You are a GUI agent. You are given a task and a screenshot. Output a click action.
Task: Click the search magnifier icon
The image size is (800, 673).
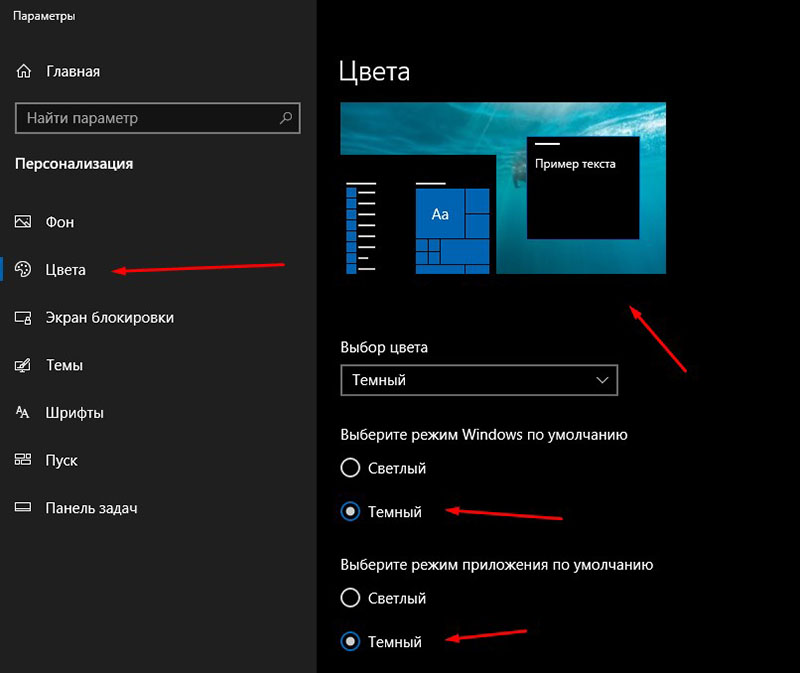[286, 118]
